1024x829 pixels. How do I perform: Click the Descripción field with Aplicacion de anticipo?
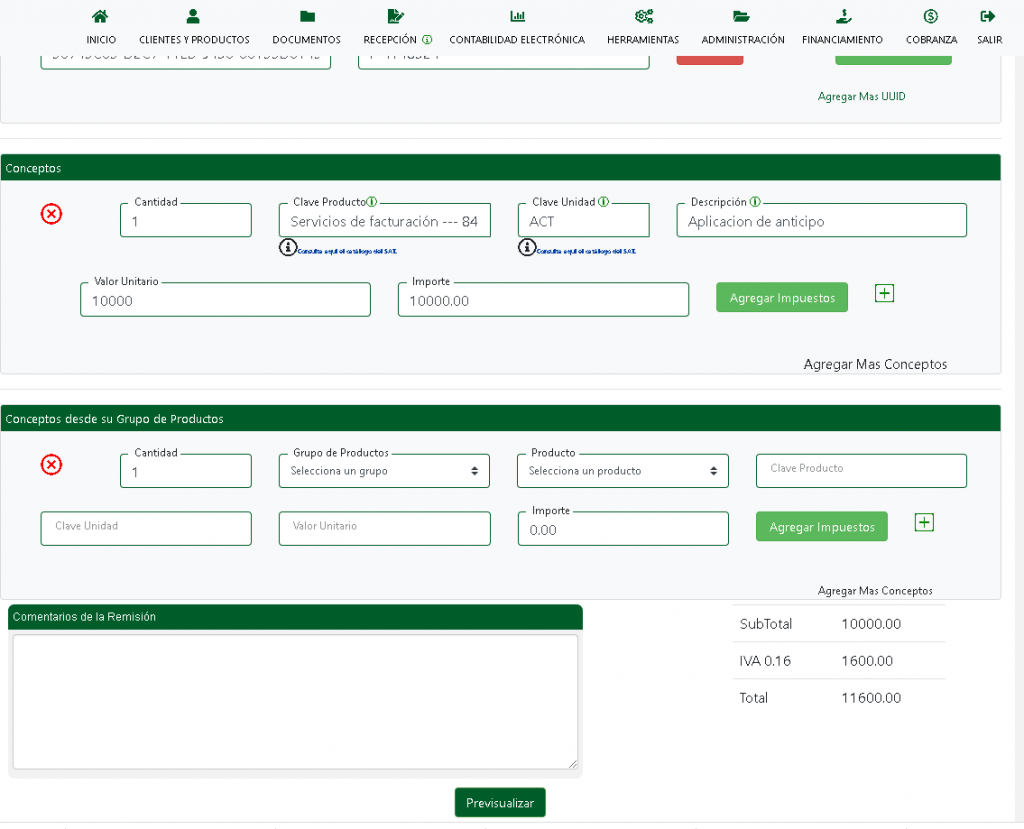pyautogui.click(x=821, y=221)
